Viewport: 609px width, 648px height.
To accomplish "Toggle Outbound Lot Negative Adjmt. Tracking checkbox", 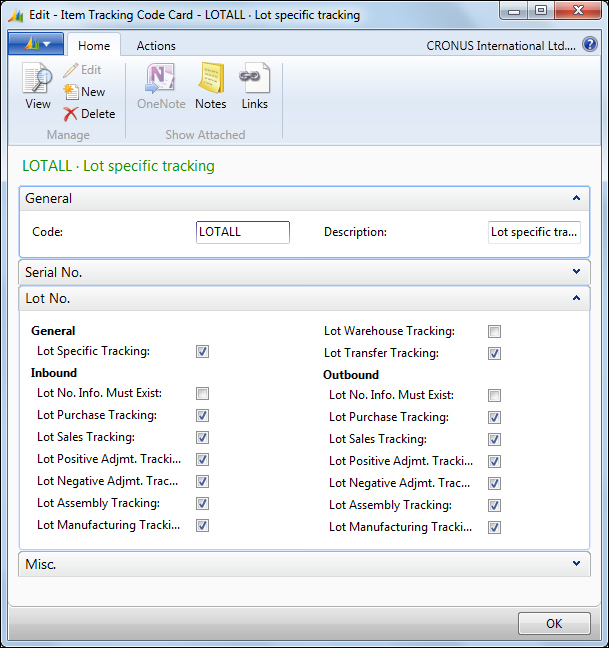I will pyautogui.click(x=495, y=484).
